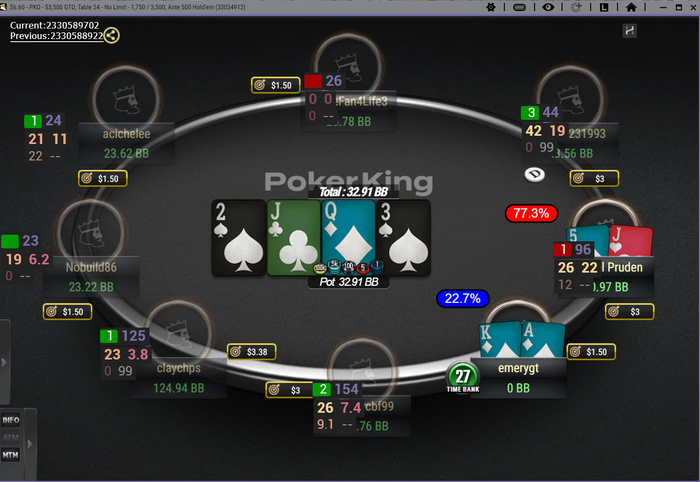Select the Queen of diamonds board card

[x=349, y=237]
